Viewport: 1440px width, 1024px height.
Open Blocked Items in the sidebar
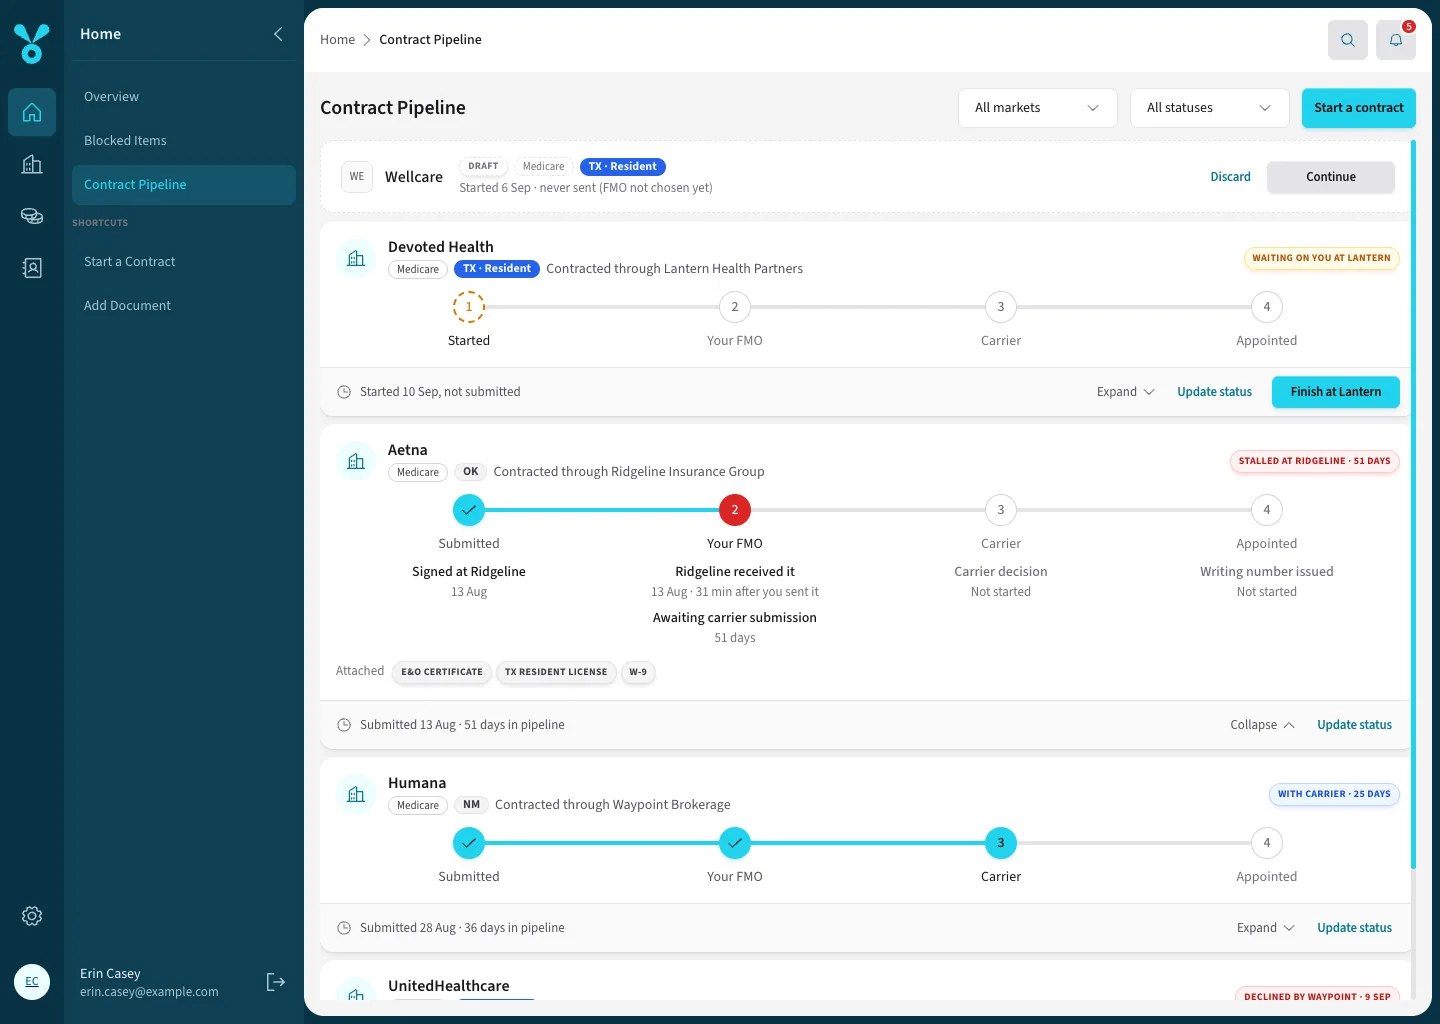pyautogui.click(x=184, y=141)
